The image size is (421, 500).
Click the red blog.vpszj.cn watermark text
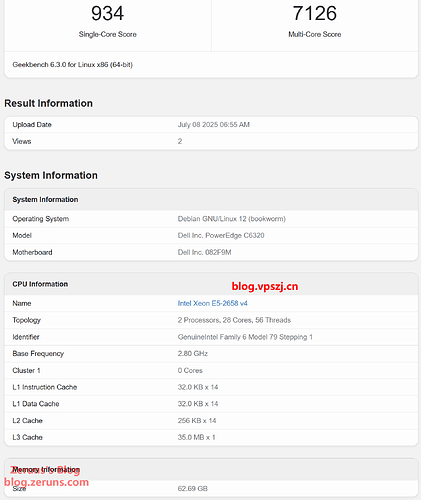click(x=265, y=286)
